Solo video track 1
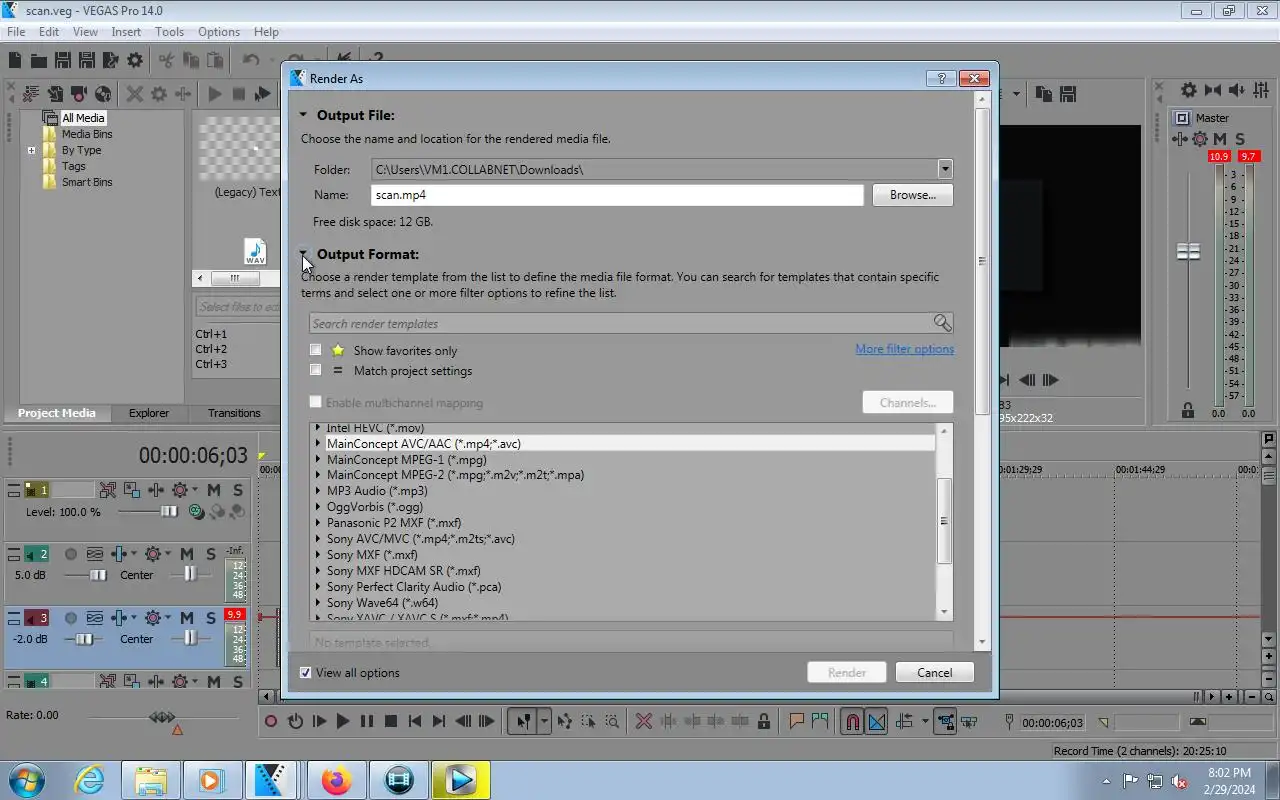 click(x=237, y=490)
